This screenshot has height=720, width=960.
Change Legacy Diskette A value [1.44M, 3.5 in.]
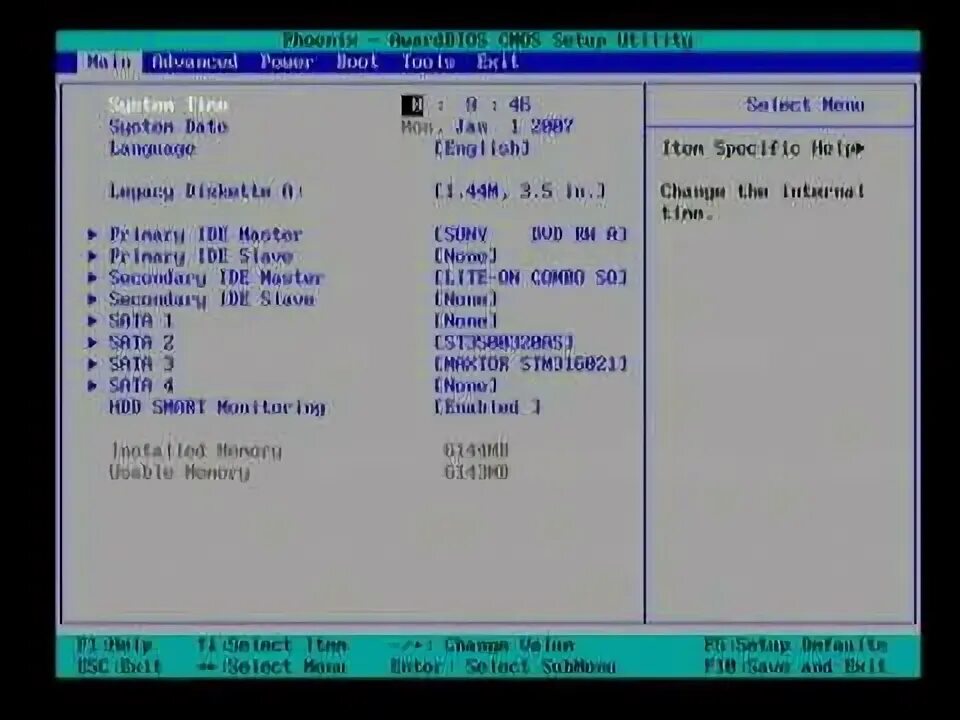(x=520, y=192)
